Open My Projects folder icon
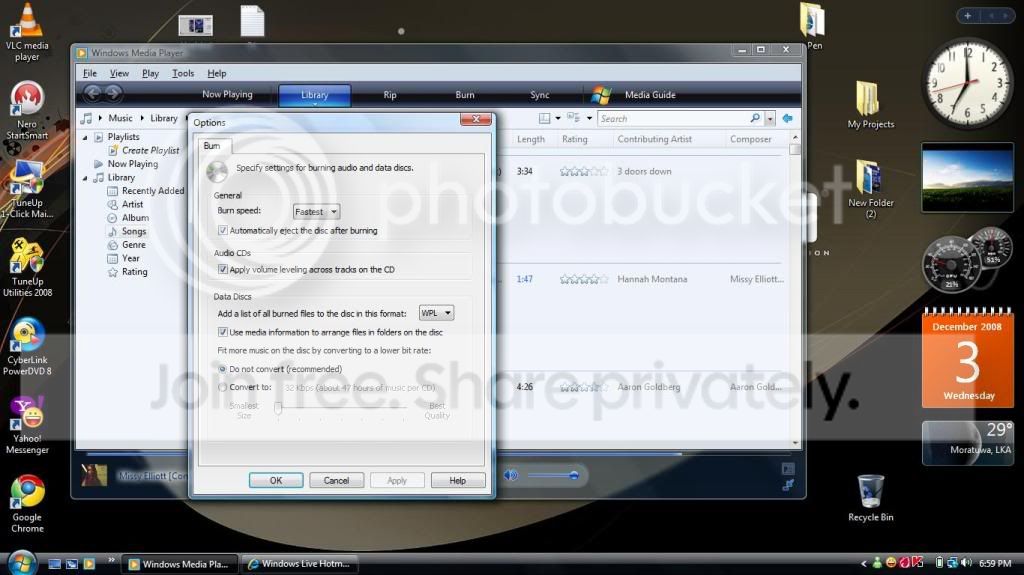Viewport: 1024px width, 575px height. click(871, 105)
